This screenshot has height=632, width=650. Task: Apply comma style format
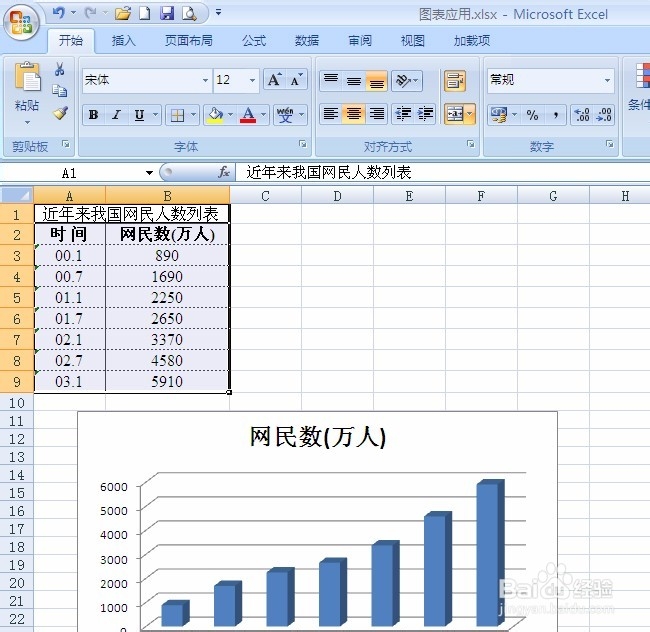[x=555, y=115]
